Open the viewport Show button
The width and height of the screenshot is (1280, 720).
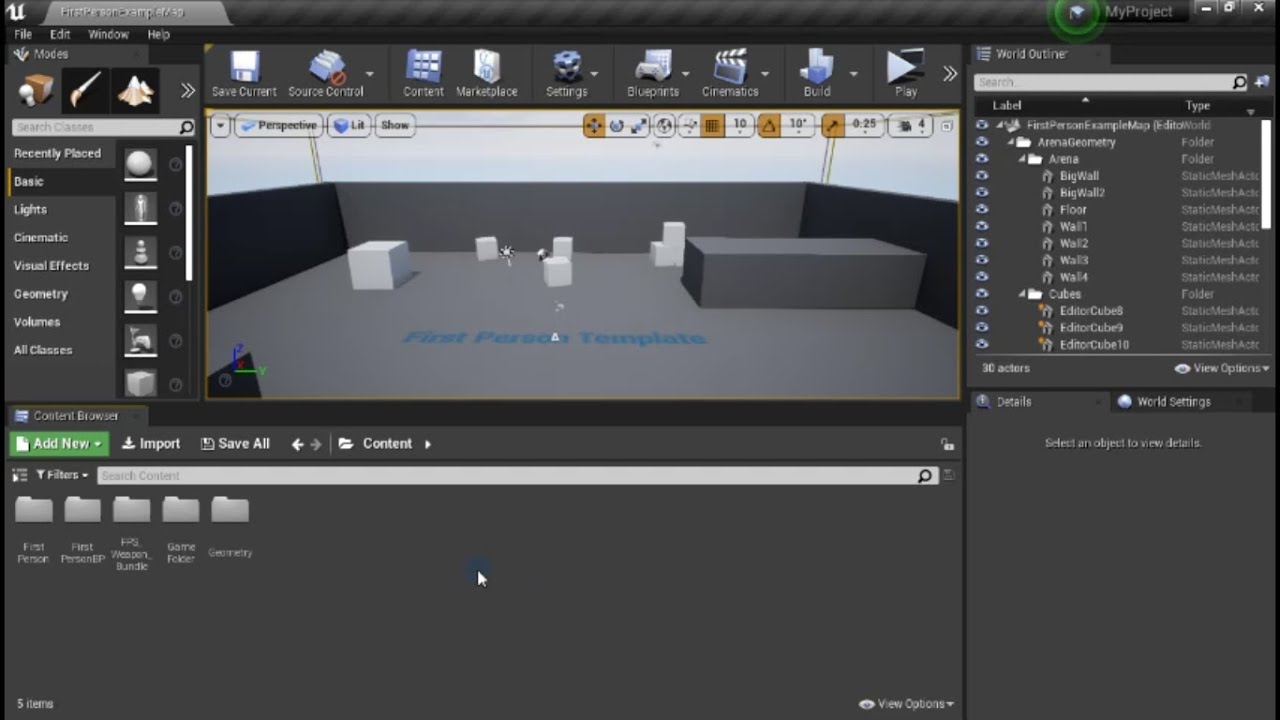[x=395, y=125]
